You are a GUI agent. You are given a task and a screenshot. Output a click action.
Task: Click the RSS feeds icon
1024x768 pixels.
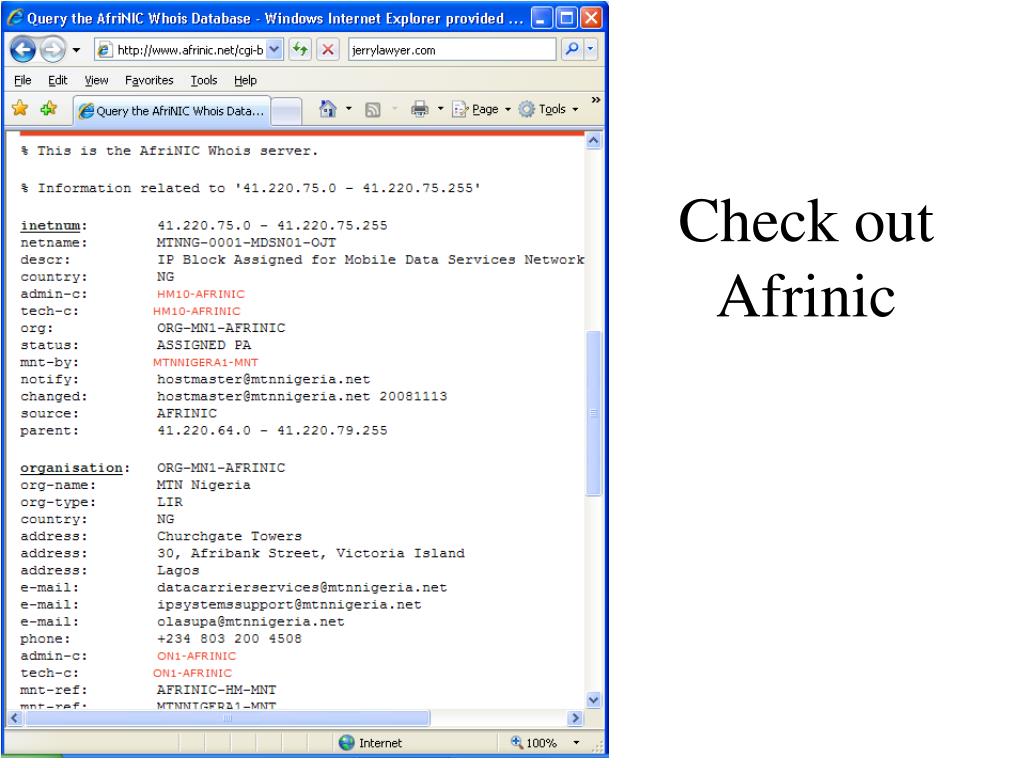[372, 110]
